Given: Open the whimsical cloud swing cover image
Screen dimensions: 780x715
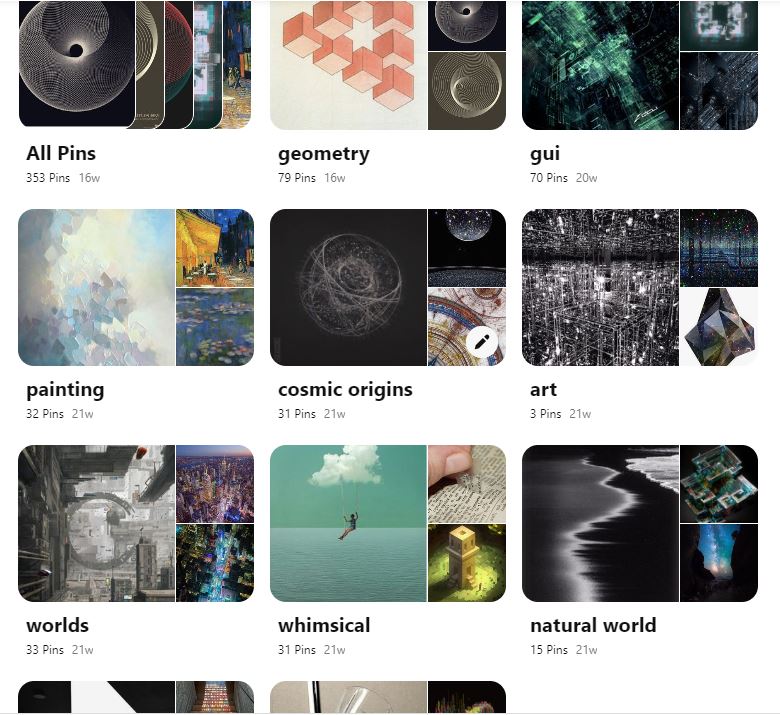Looking at the screenshot, I should pyautogui.click(x=348, y=523).
